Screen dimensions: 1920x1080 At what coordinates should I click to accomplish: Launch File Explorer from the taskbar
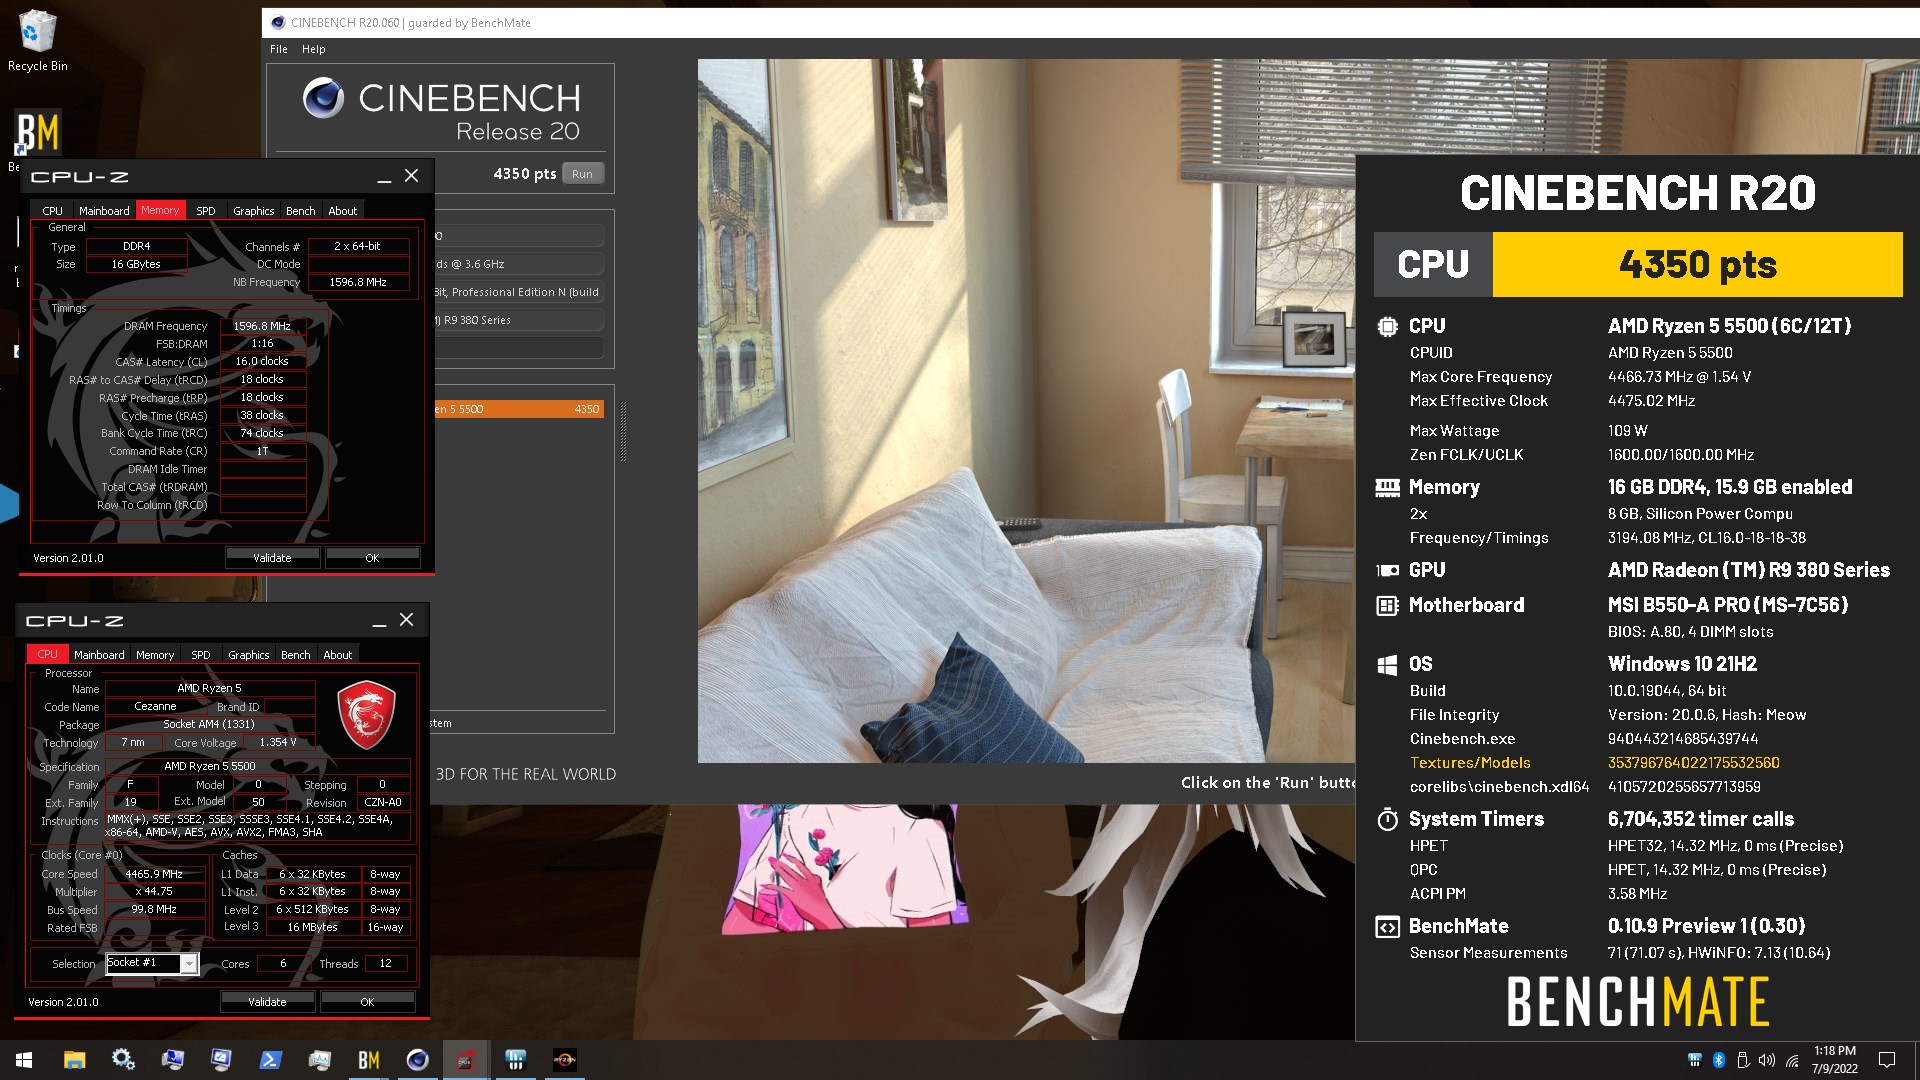coord(74,1060)
